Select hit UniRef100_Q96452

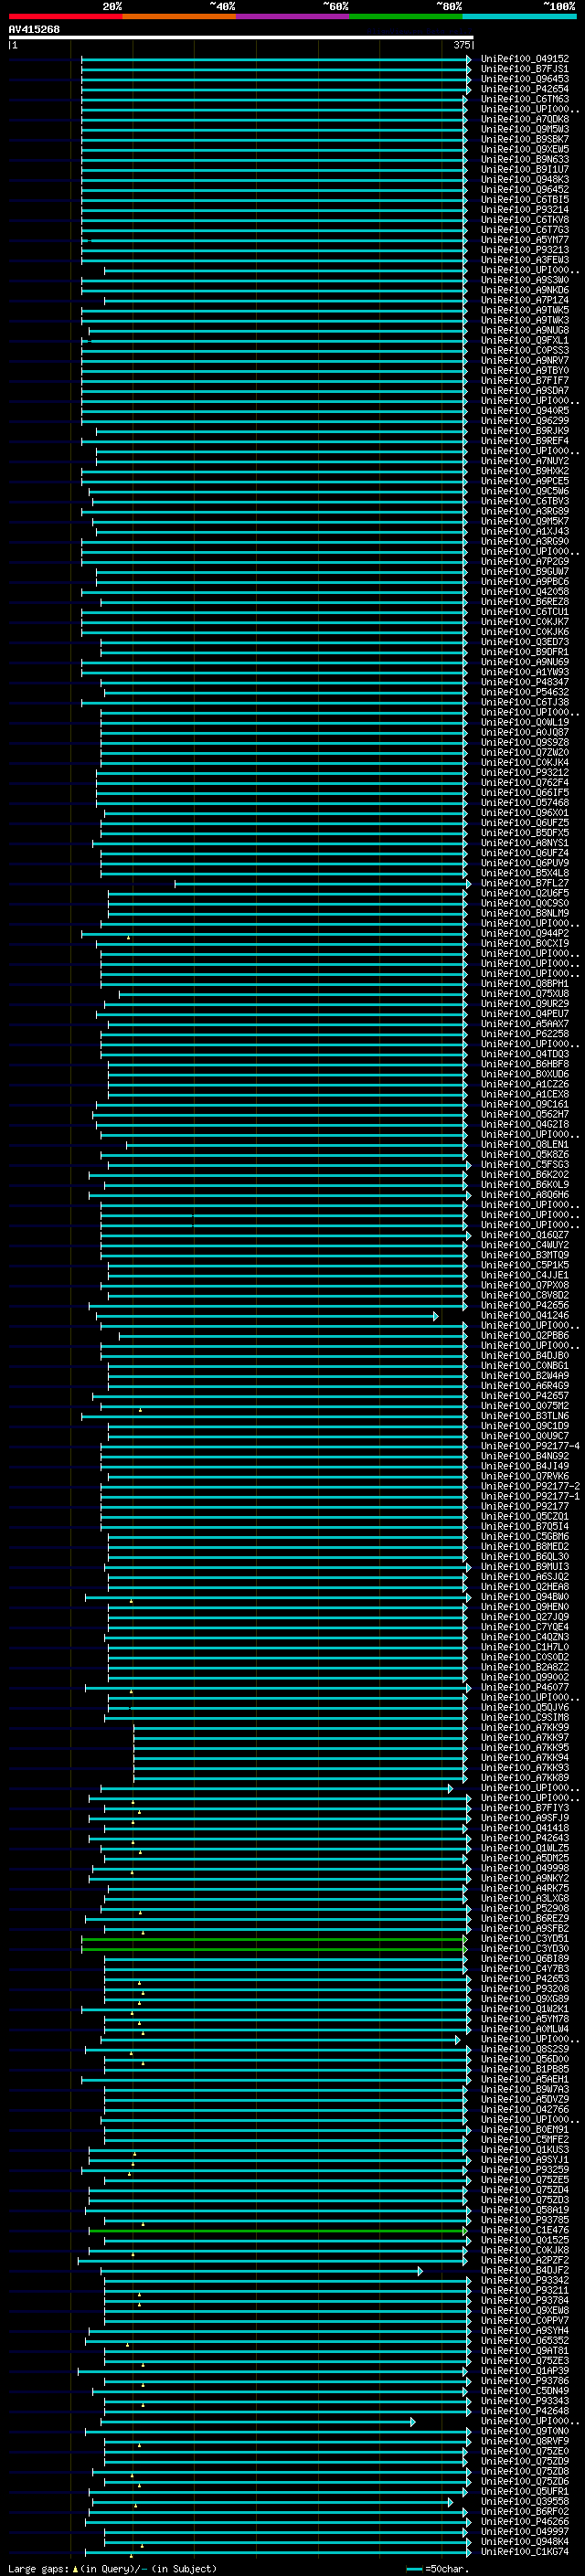coord(525,189)
